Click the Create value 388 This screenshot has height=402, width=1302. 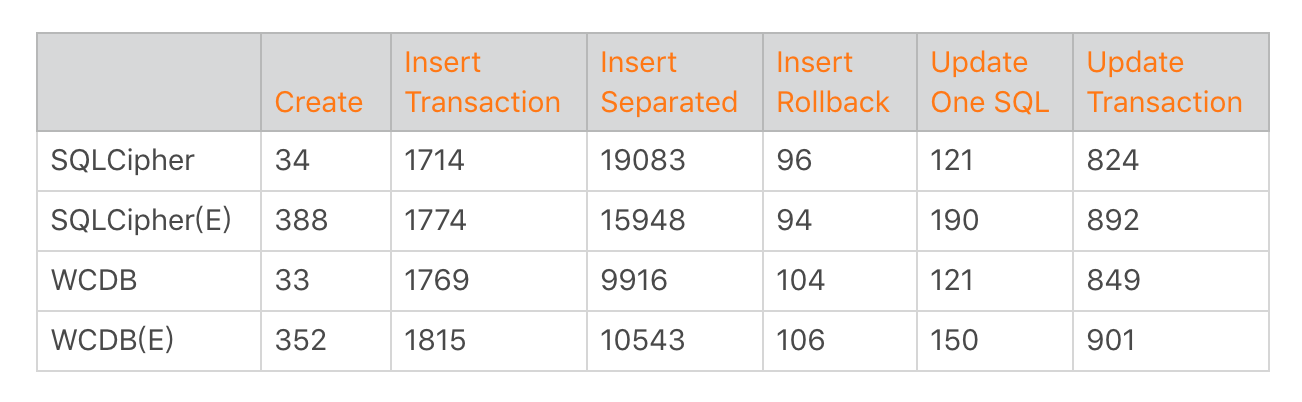coord(301,220)
